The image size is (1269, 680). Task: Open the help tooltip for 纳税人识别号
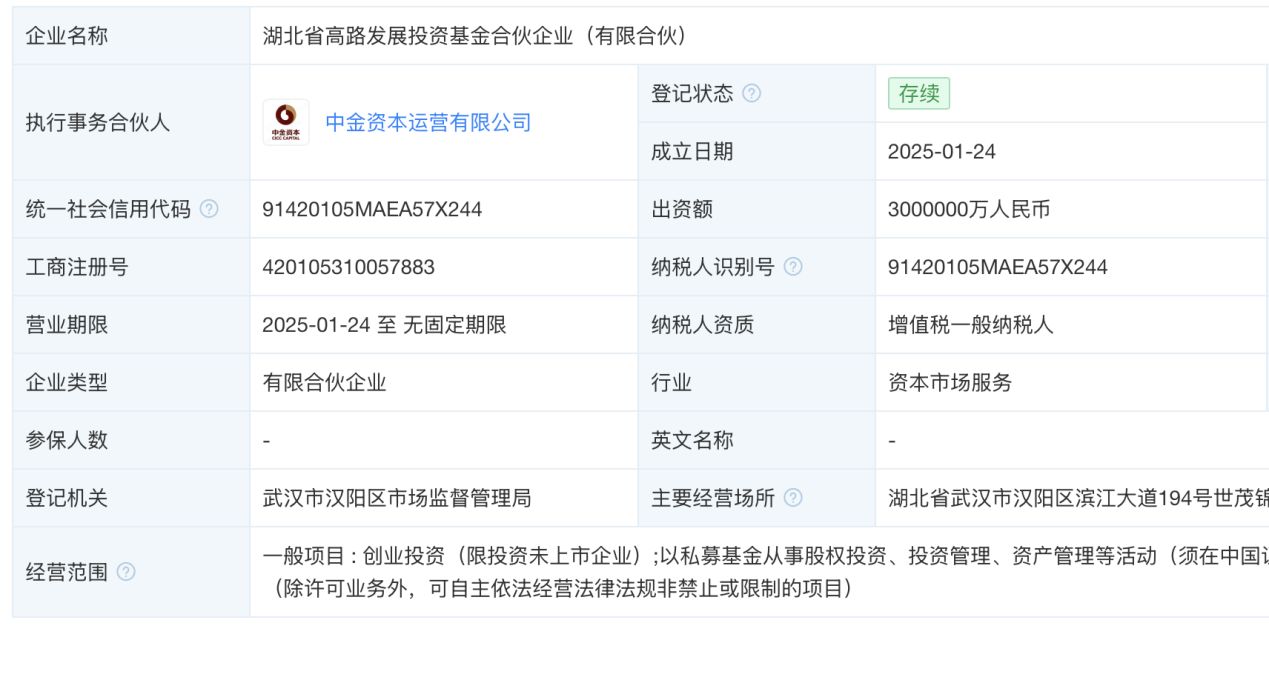click(x=794, y=266)
